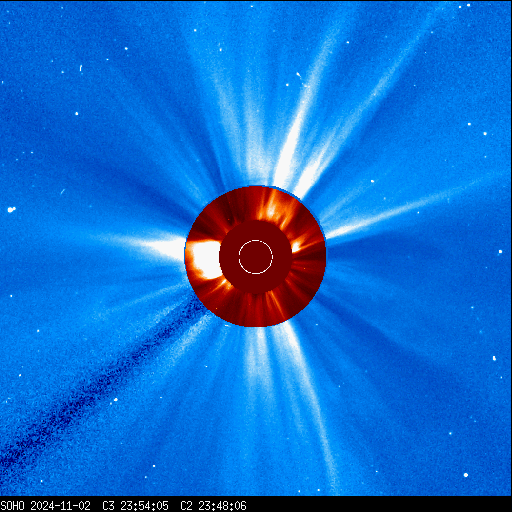Select the bright double object near left edge
Image resolution: width=512 pixels, height=512 pixels.
11,209
